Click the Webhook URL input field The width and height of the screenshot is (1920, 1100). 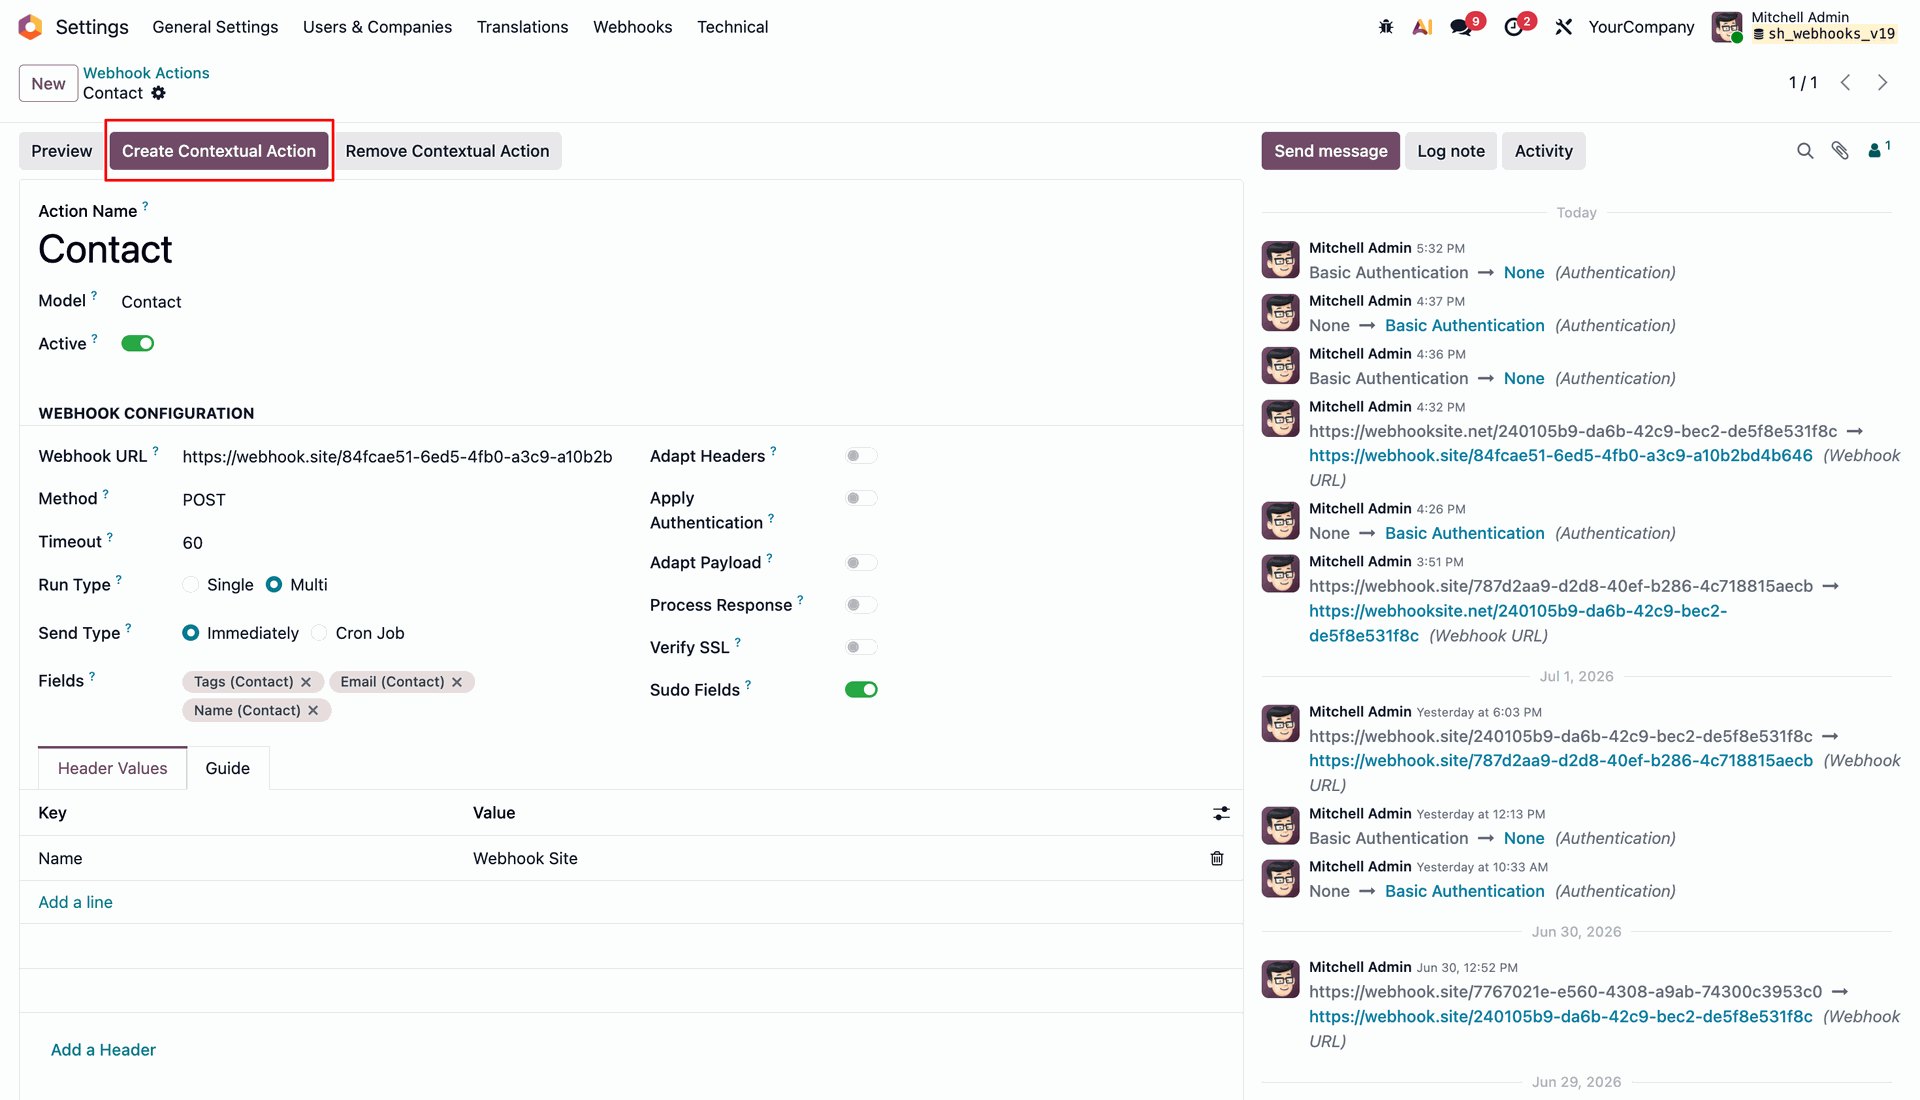[397, 457]
